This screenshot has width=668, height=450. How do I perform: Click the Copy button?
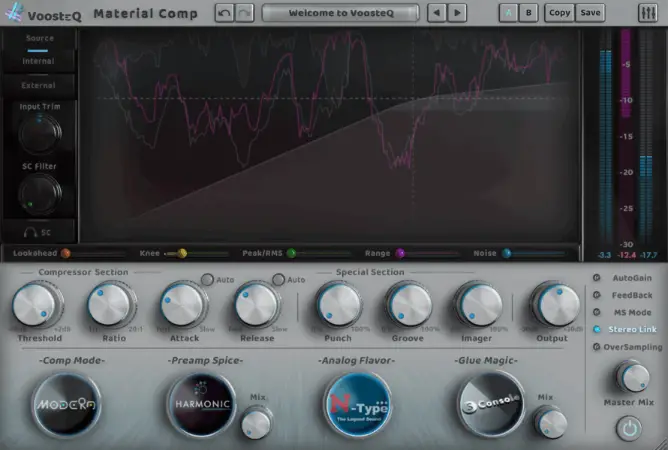click(x=559, y=13)
